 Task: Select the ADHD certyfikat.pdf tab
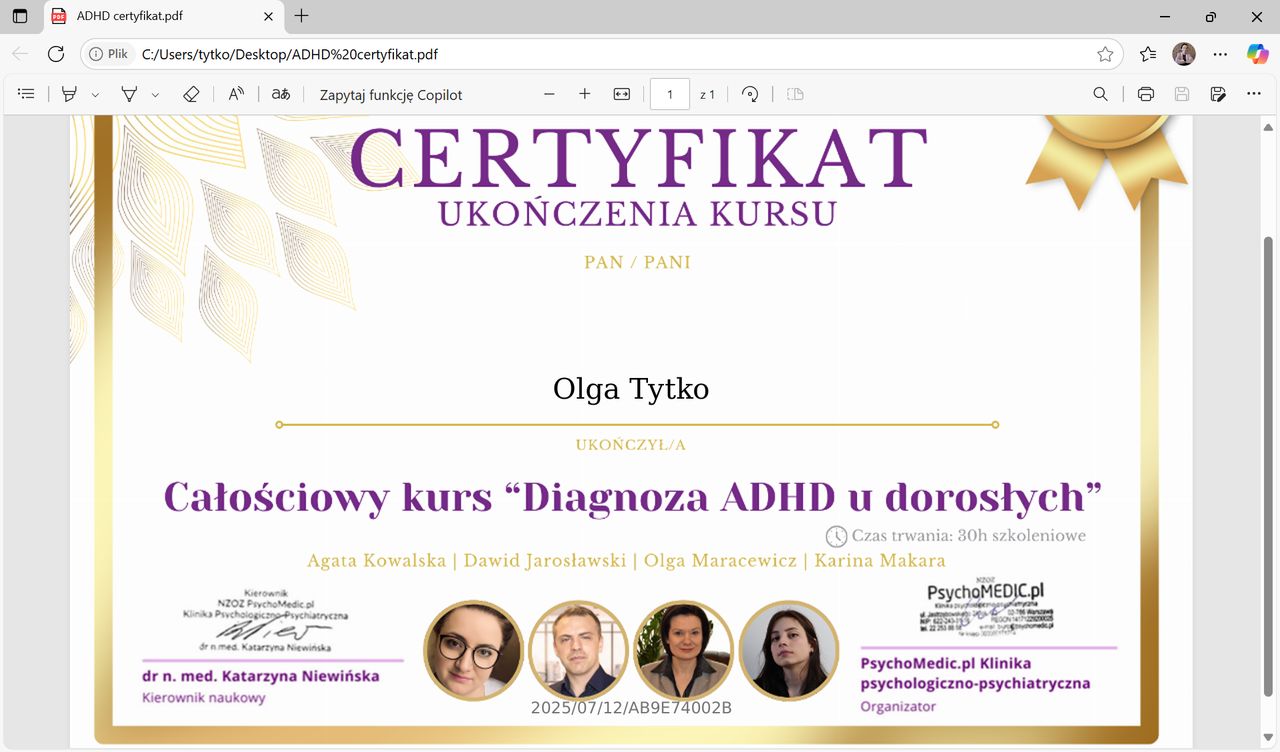pos(160,16)
